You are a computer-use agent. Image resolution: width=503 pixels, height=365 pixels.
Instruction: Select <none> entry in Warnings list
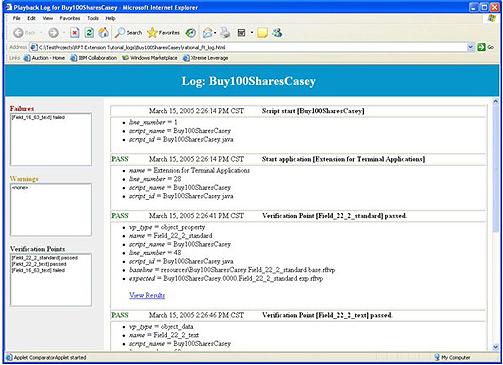[20, 188]
